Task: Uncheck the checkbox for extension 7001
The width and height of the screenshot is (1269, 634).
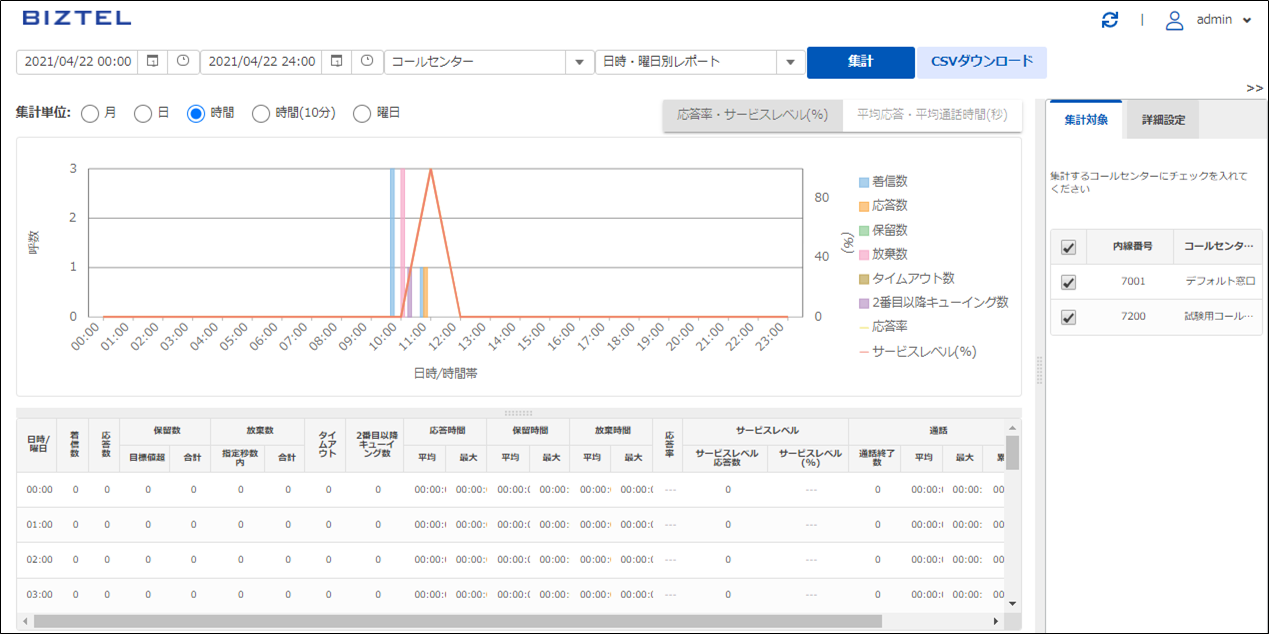Action: click(x=1068, y=282)
